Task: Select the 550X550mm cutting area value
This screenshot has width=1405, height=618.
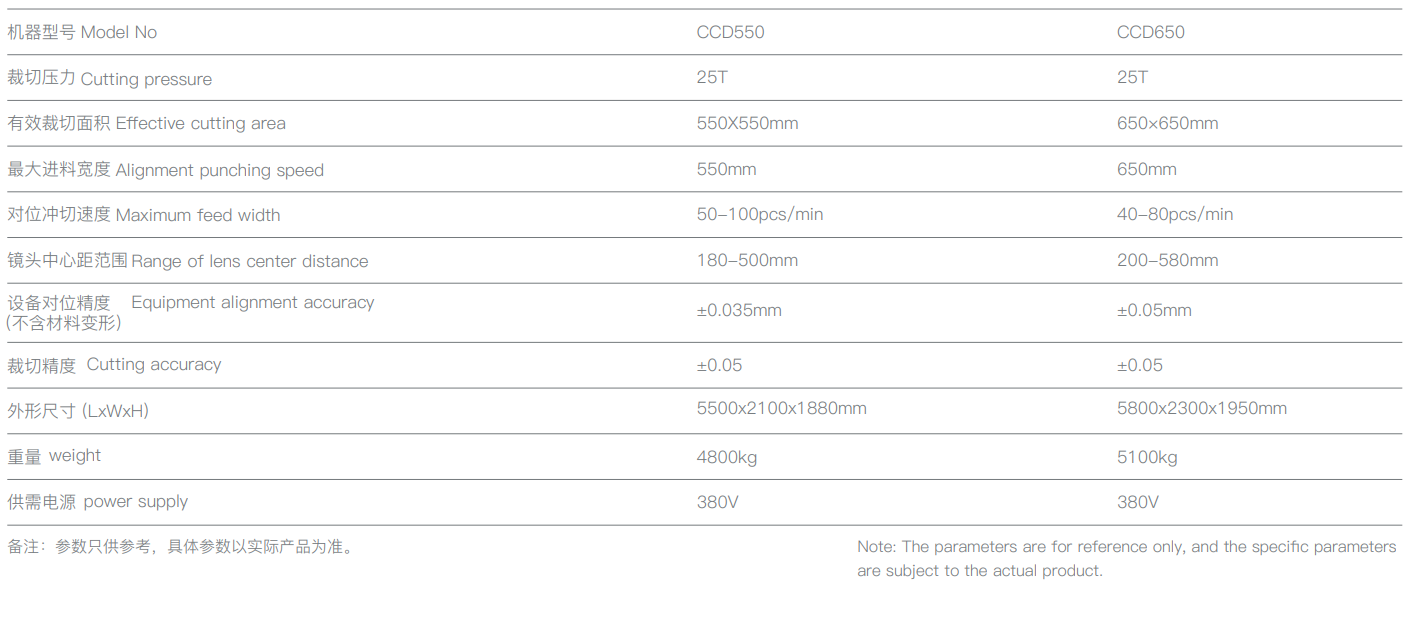Action: pyautogui.click(x=747, y=124)
